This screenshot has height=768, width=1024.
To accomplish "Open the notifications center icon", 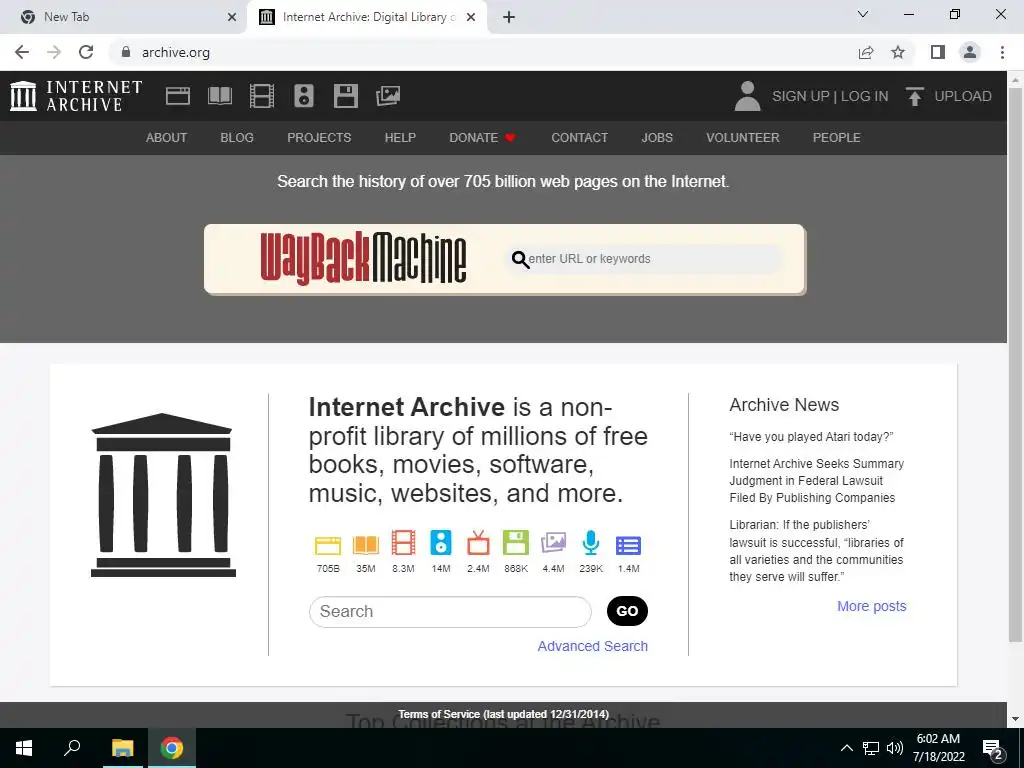I will [993, 748].
